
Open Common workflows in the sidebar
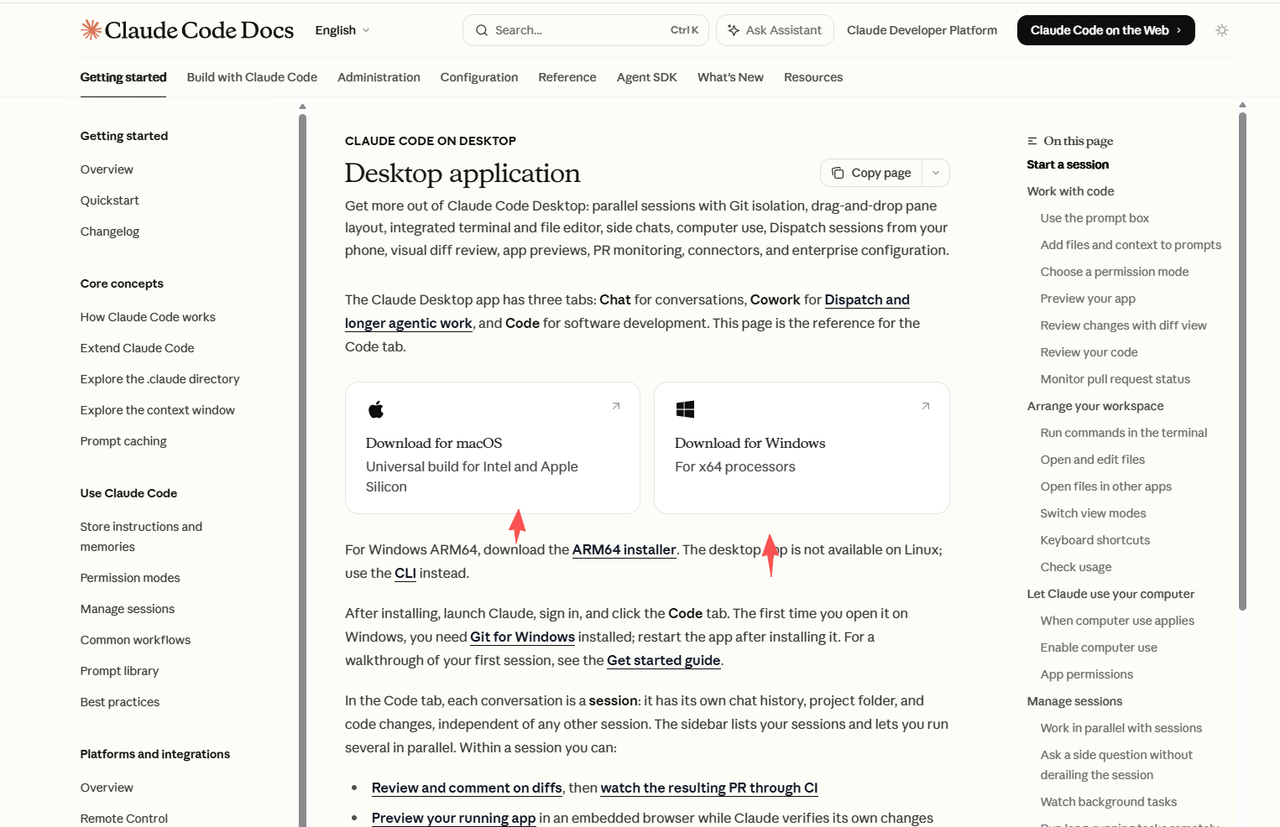pos(135,640)
